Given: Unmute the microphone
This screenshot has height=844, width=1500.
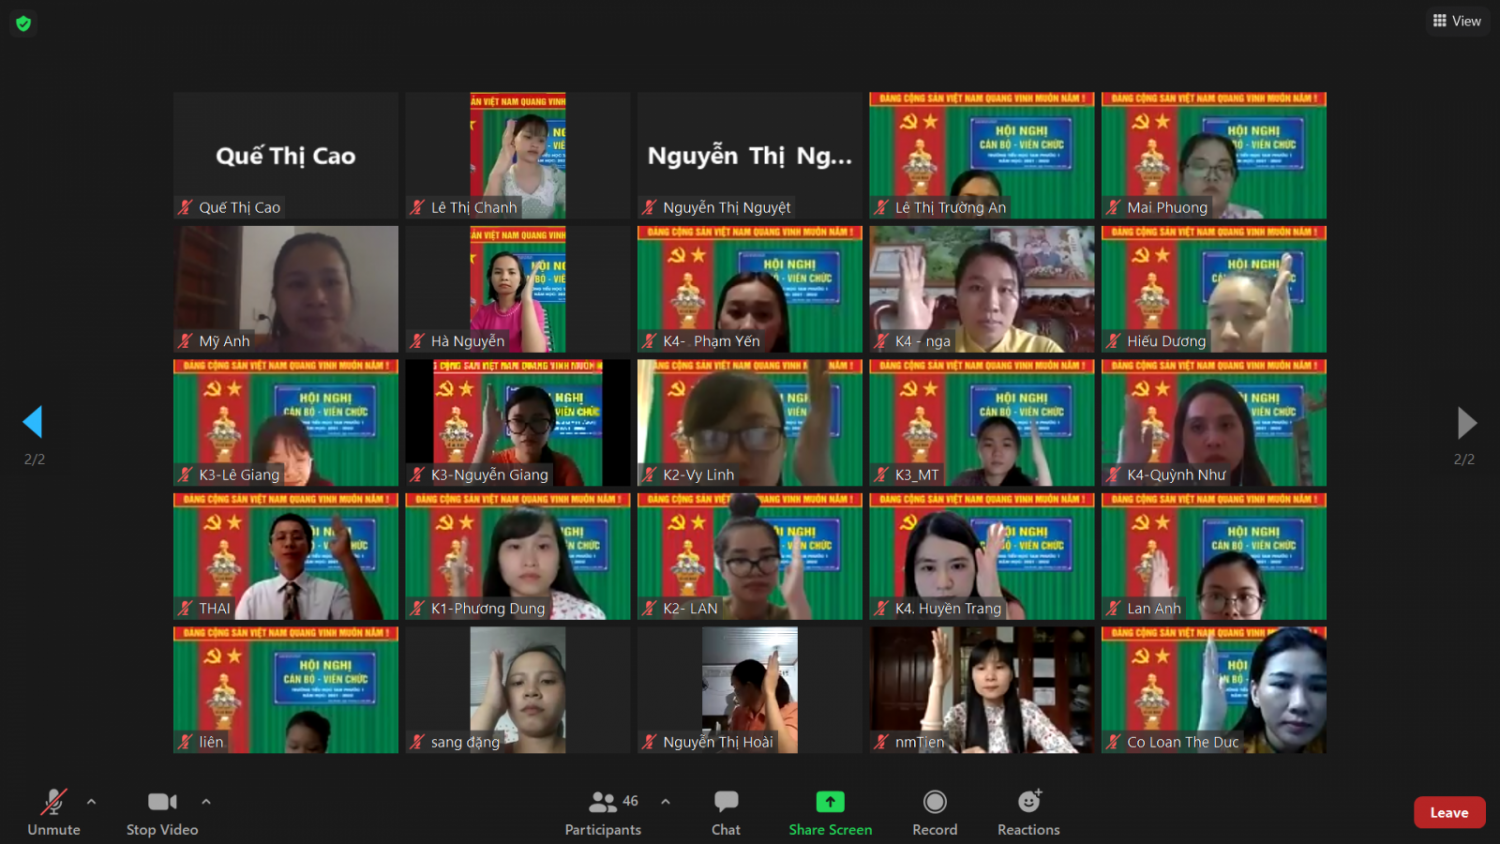Looking at the screenshot, I should click(54, 812).
